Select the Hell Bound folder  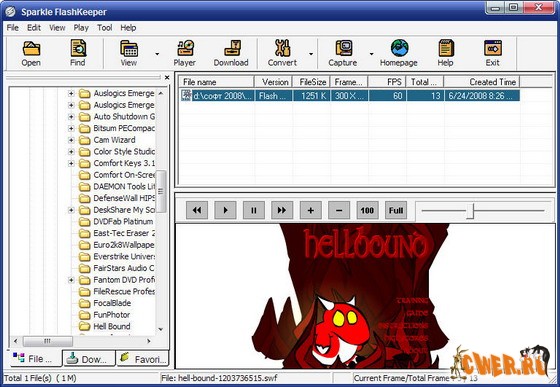coord(112,326)
